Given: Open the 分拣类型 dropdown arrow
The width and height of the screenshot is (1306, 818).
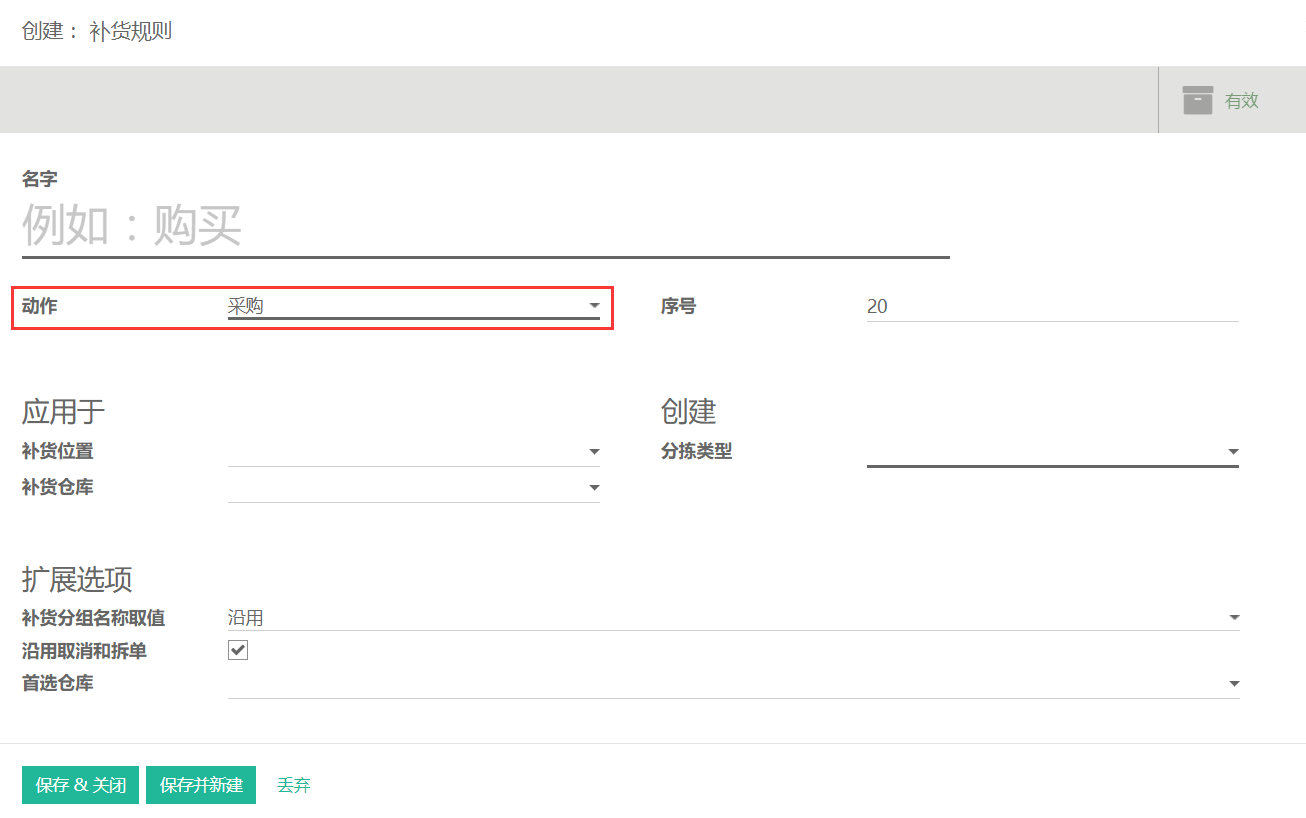Looking at the screenshot, I should point(1233,452).
